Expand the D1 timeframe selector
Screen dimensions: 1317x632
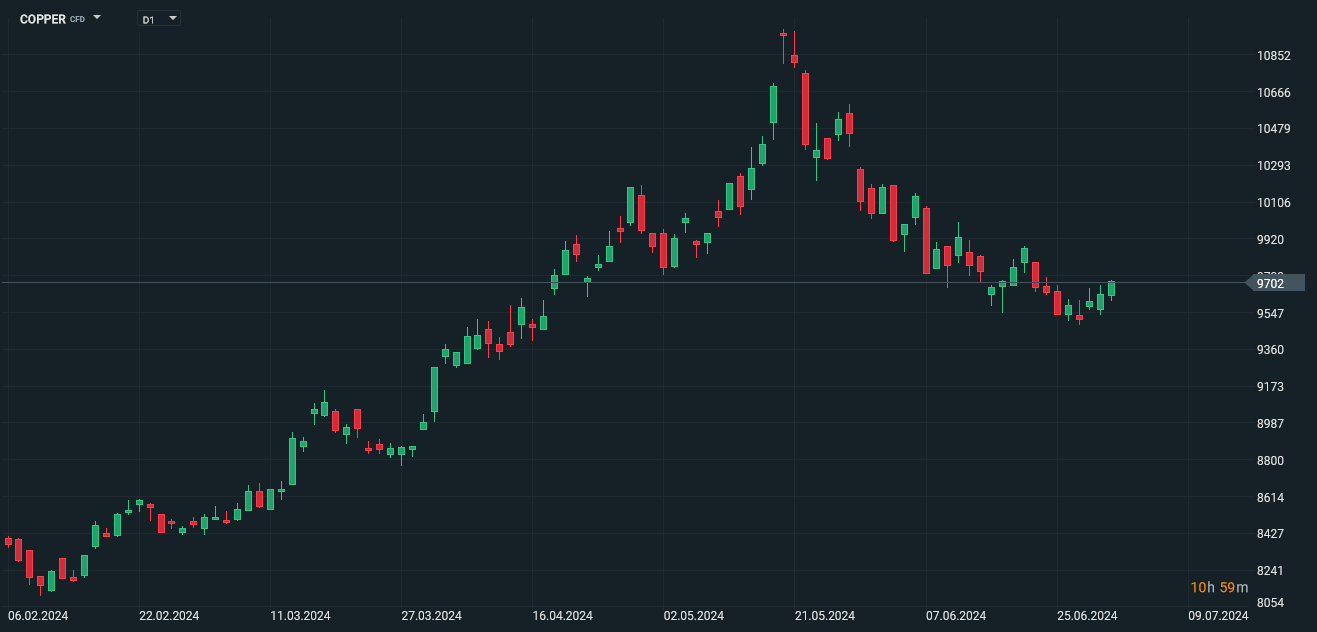tap(158, 19)
